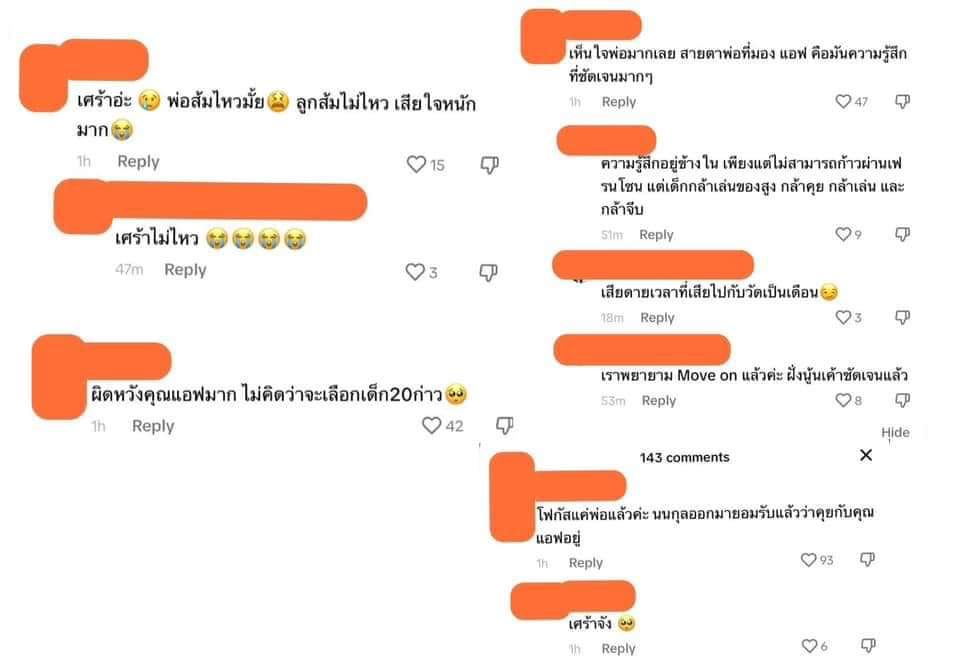Dislike the comment with 47 likes

click(902, 101)
